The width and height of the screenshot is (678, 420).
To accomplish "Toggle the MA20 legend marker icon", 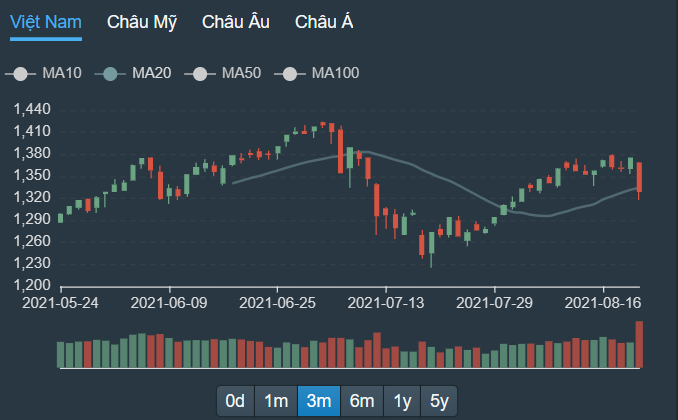I will coord(110,73).
